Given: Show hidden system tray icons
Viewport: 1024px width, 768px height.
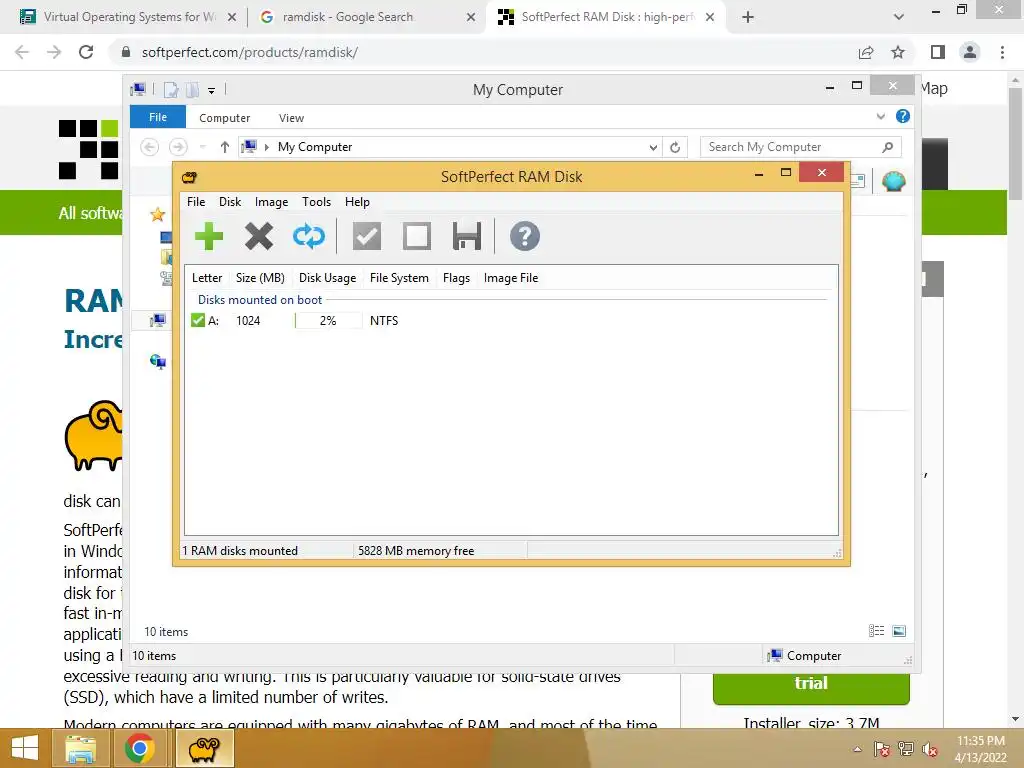Looking at the screenshot, I should 857,749.
